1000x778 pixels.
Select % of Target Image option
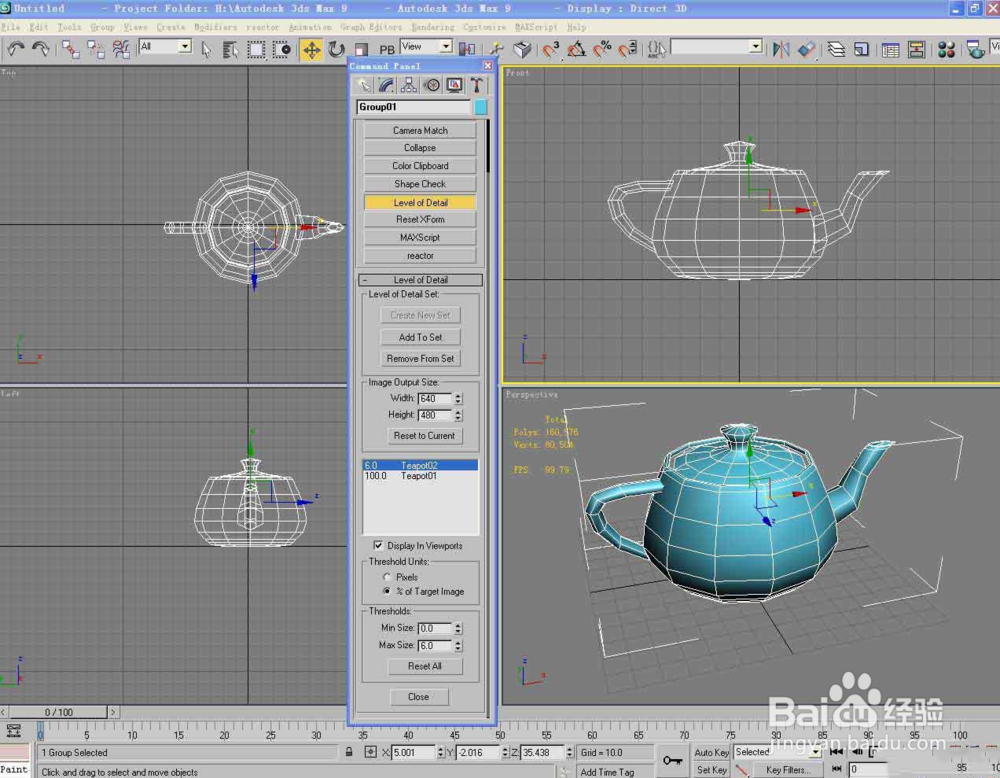click(x=387, y=592)
